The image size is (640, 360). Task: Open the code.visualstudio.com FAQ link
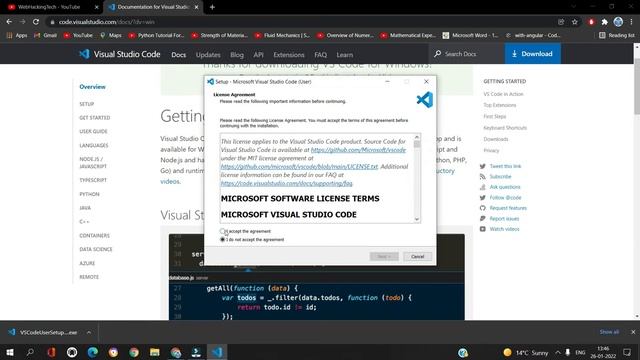287,183
